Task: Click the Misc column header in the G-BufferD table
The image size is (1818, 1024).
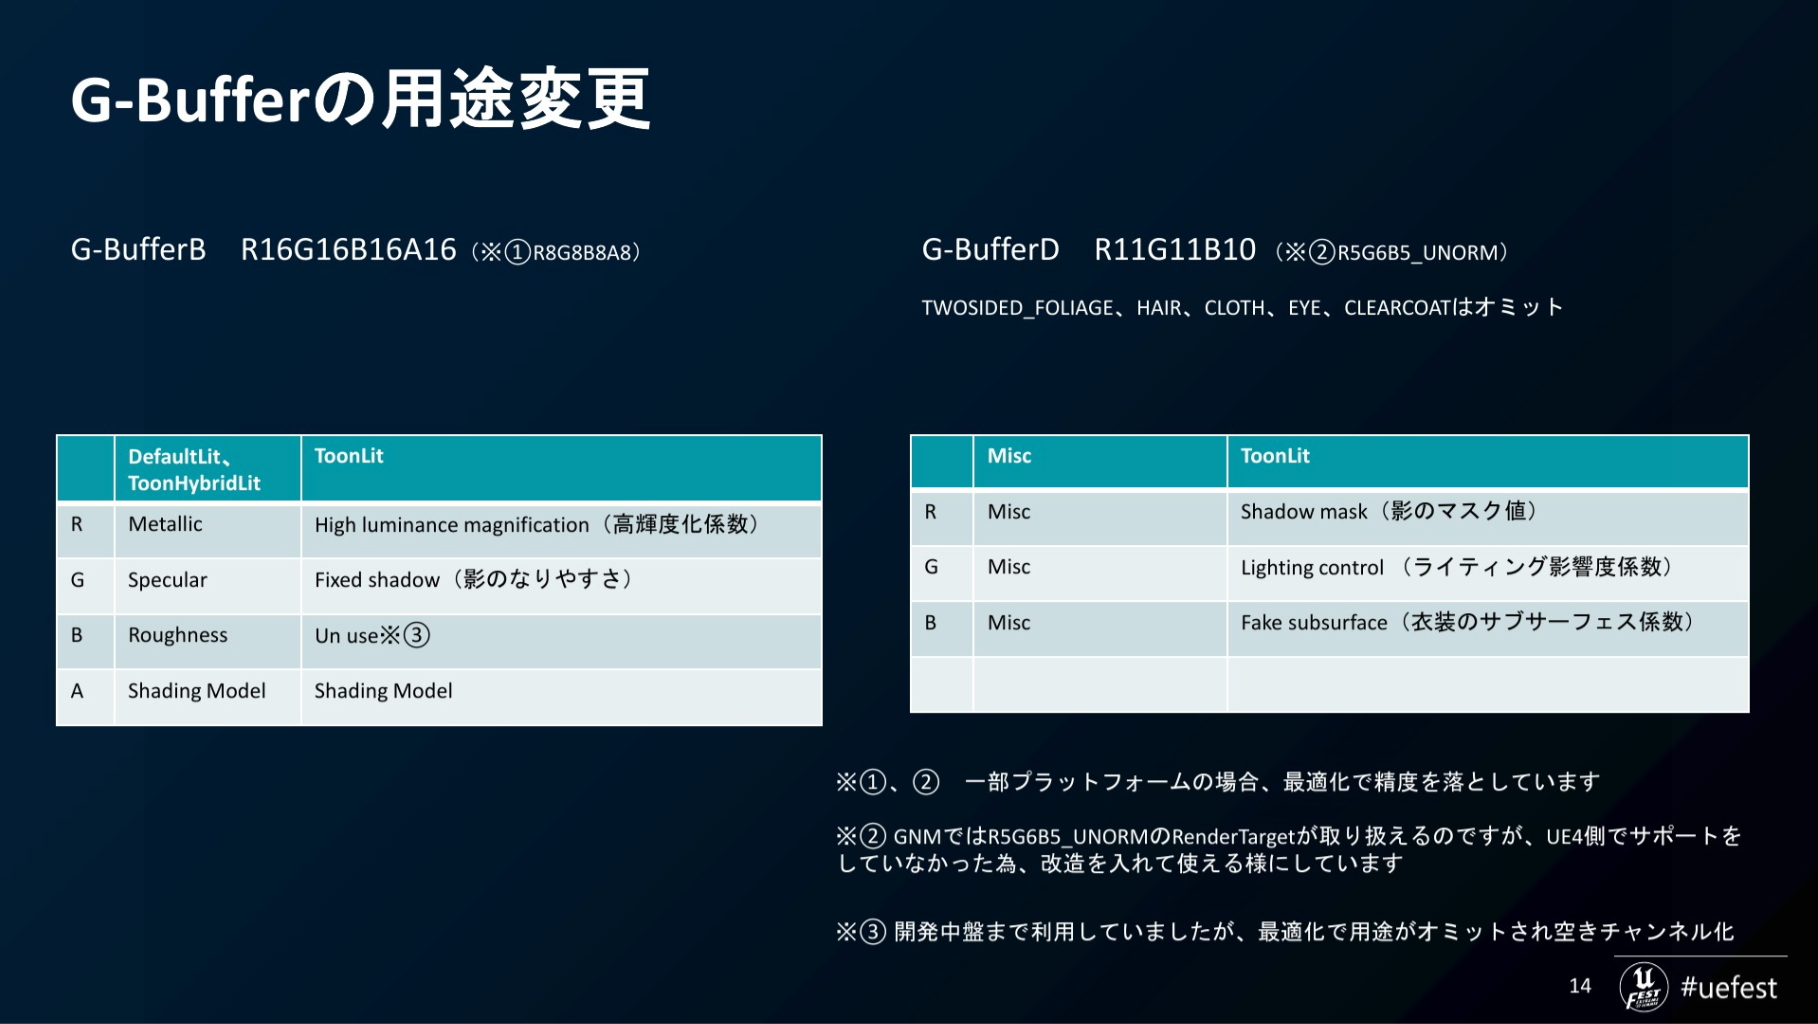Action: point(1009,456)
